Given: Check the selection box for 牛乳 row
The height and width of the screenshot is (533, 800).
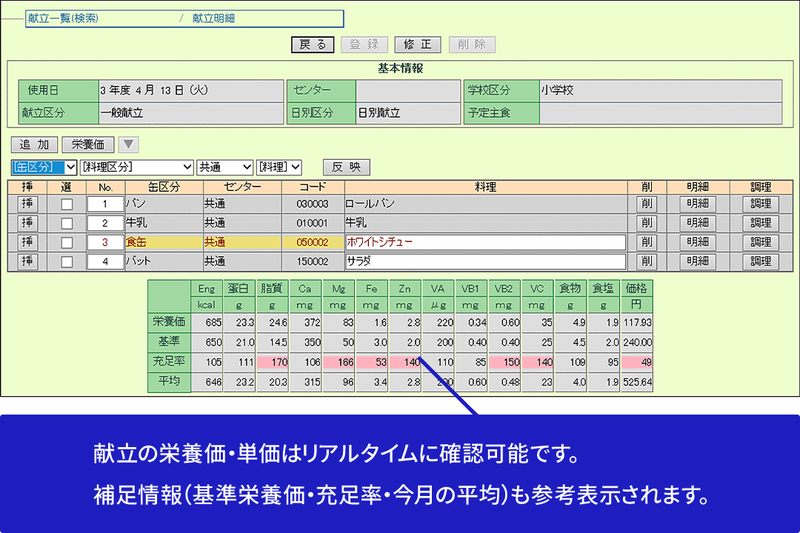Looking at the screenshot, I should 66,223.
